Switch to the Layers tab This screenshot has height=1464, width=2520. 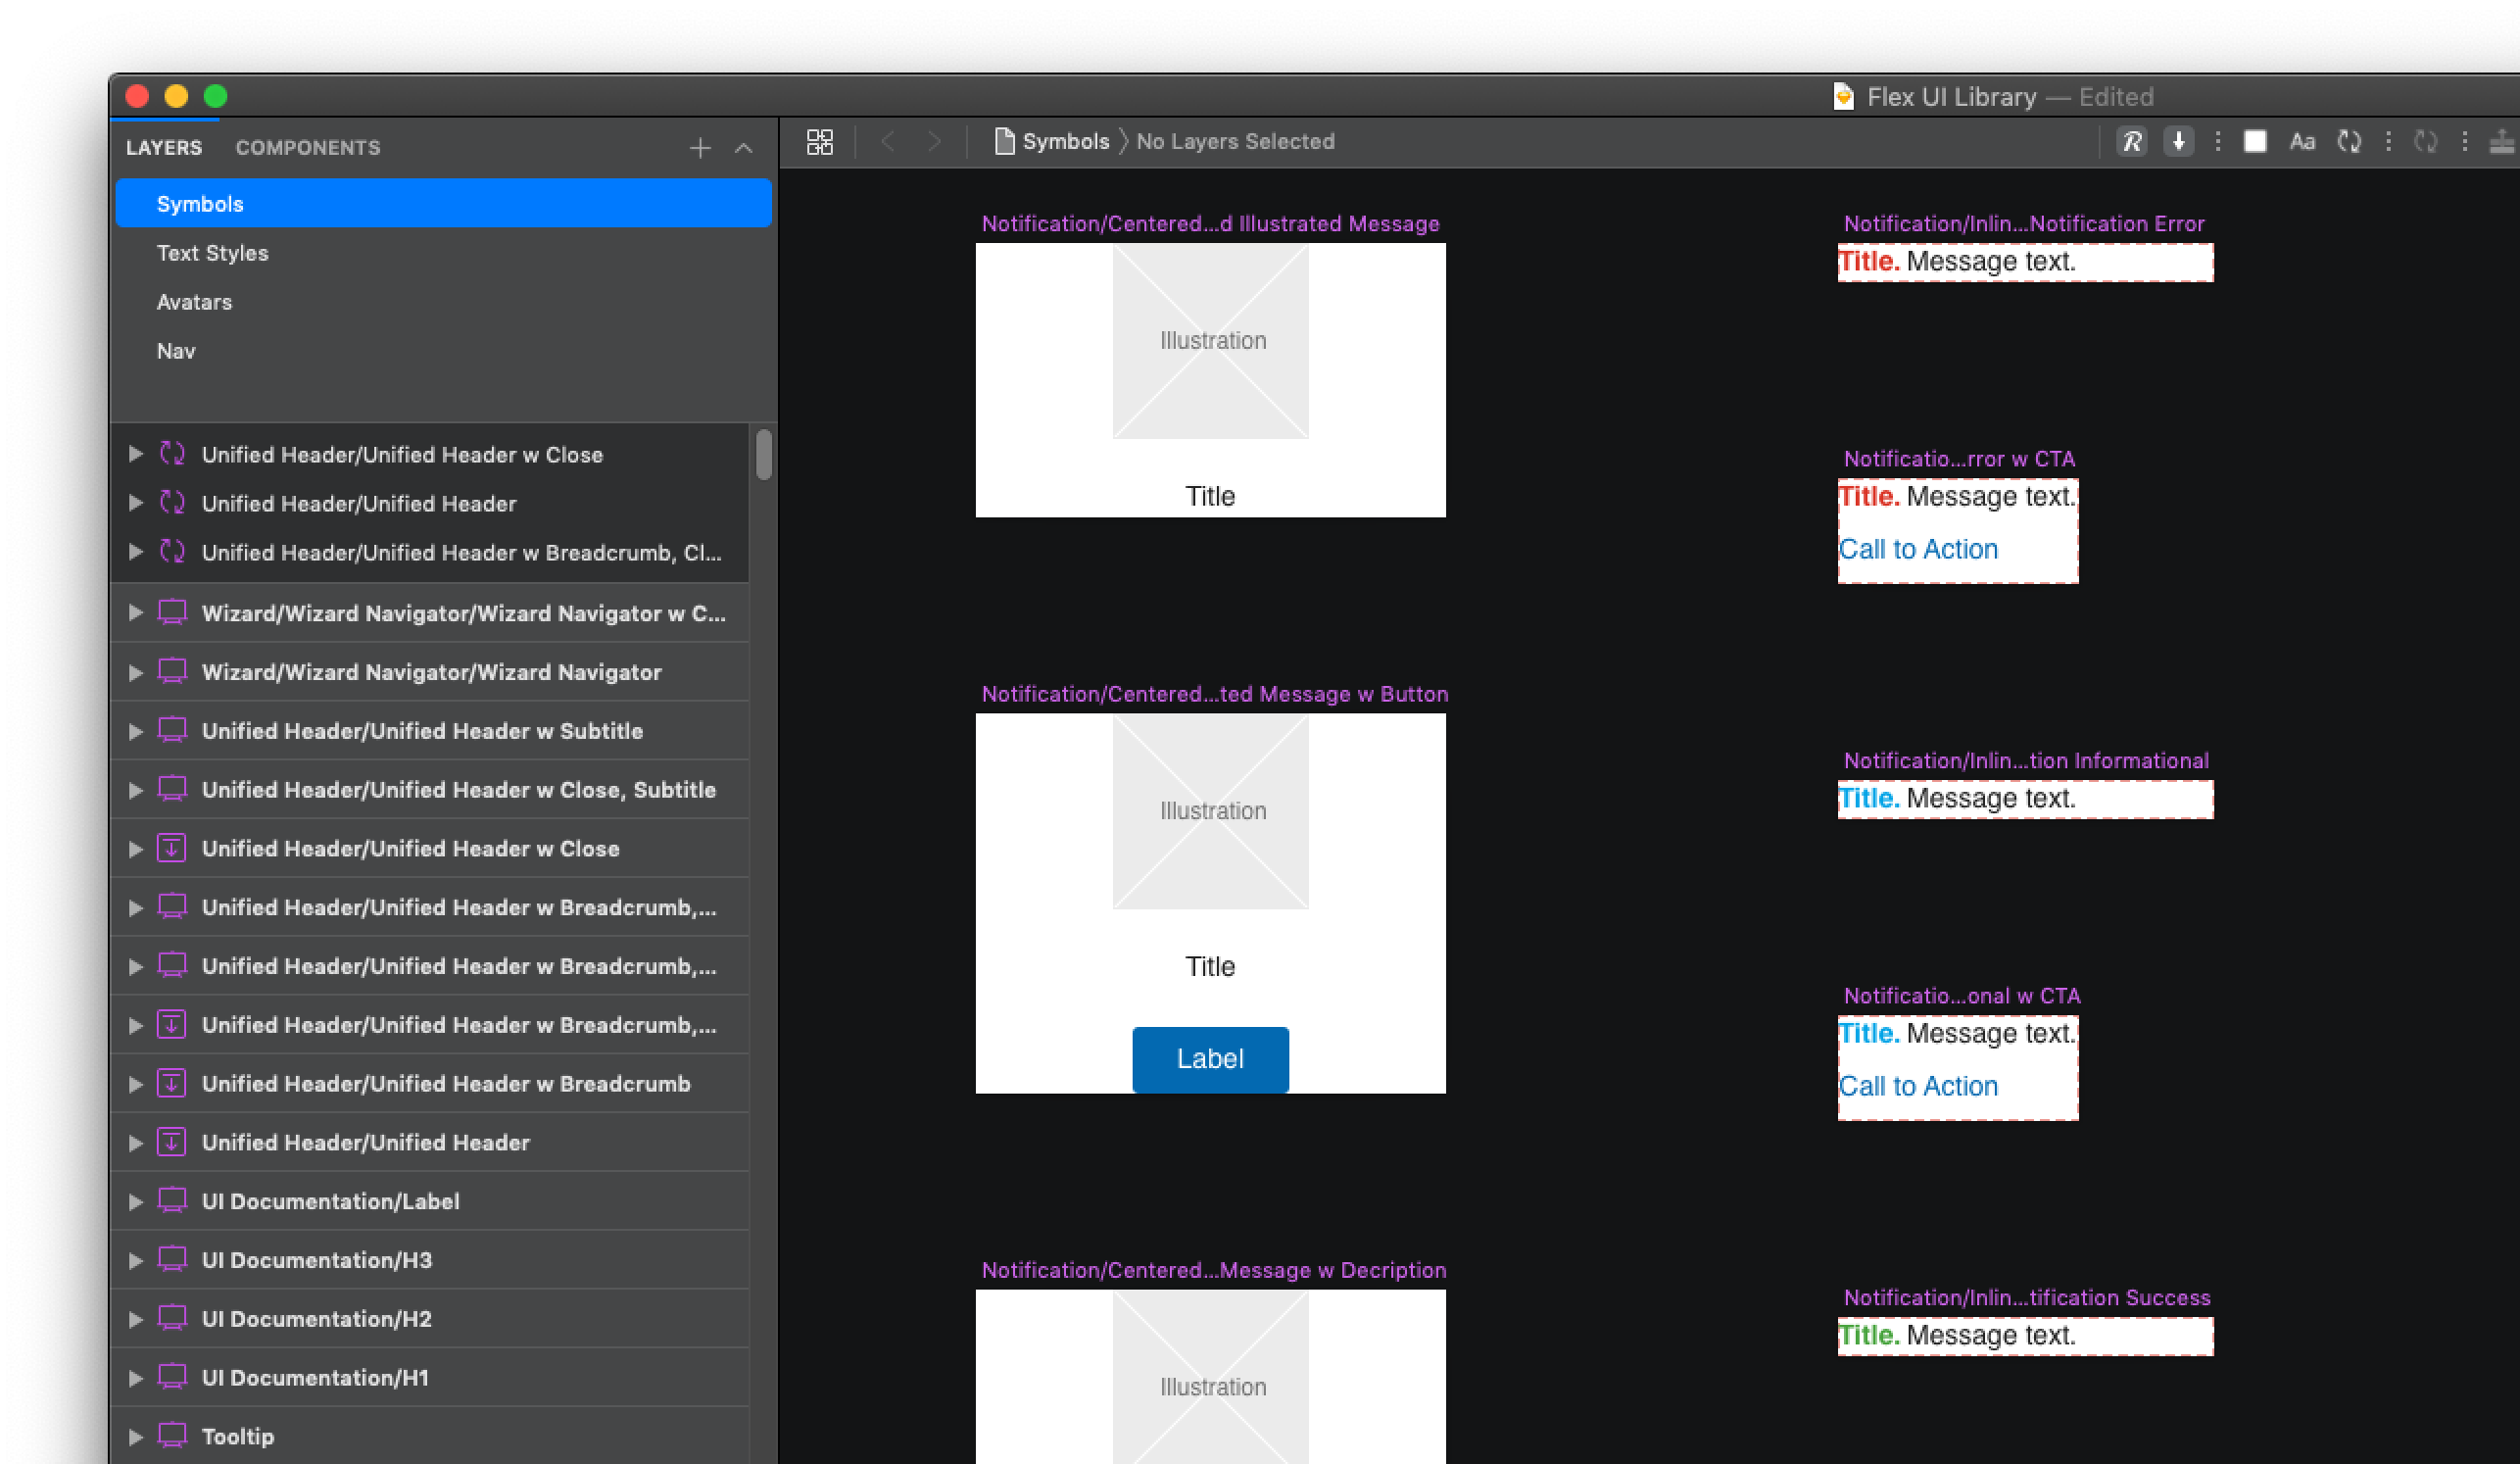point(164,148)
